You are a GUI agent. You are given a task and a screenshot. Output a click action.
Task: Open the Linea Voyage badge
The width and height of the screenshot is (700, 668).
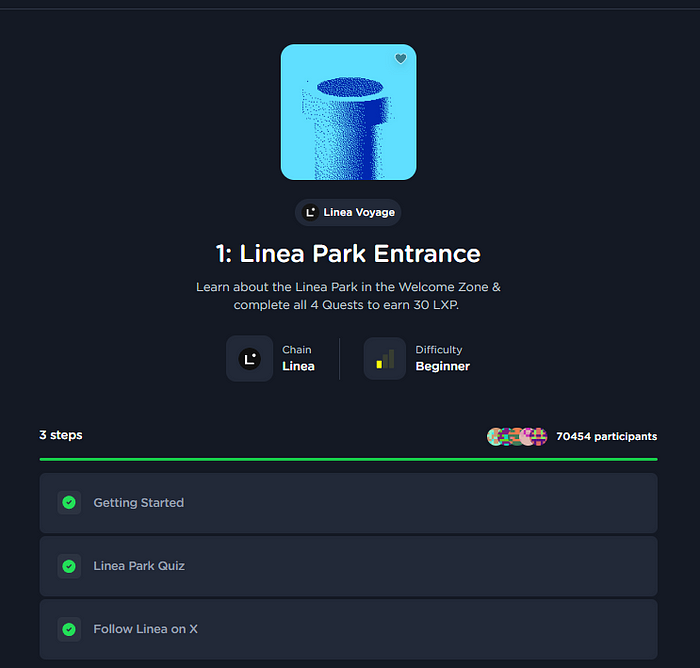(348, 212)
